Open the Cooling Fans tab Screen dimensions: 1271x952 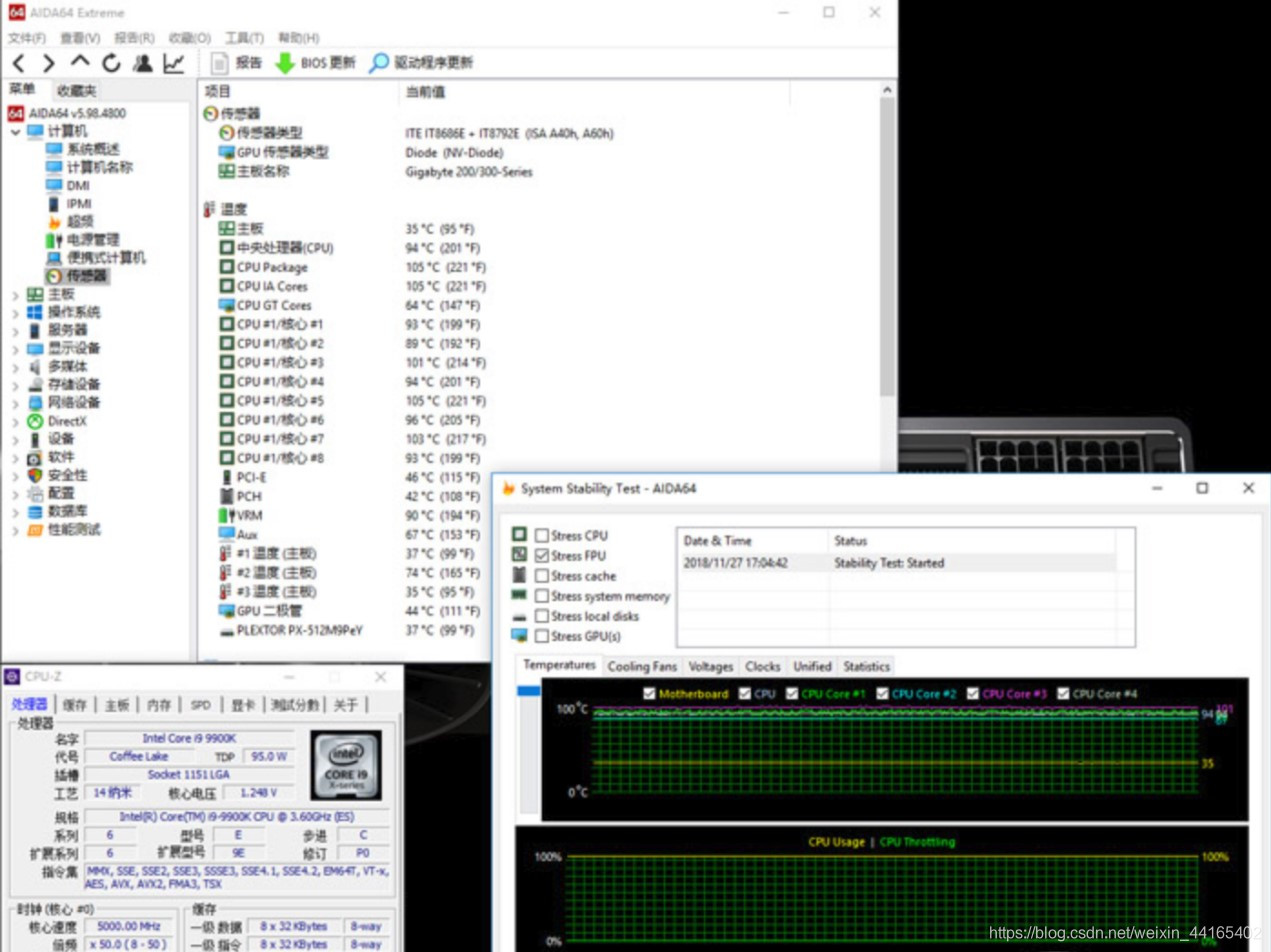tap(642, 666)
